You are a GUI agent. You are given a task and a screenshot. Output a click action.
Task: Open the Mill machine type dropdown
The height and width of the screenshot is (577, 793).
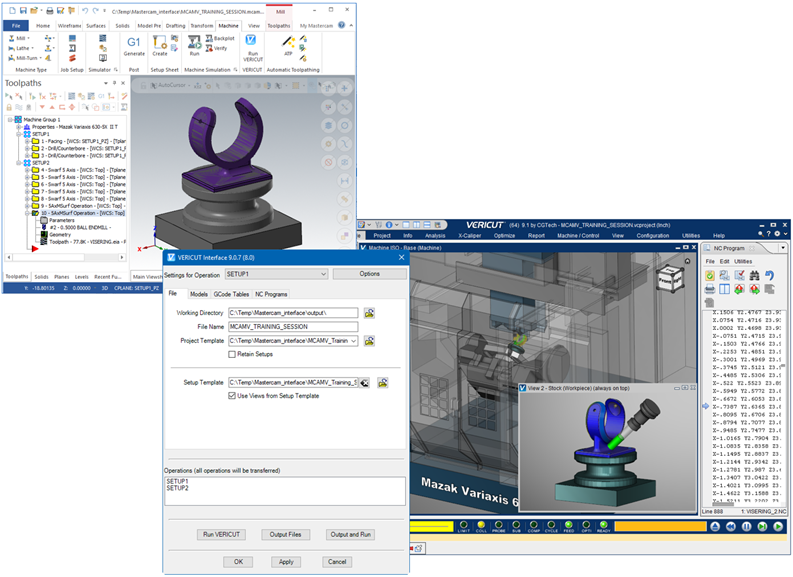(x=28, y=38)
